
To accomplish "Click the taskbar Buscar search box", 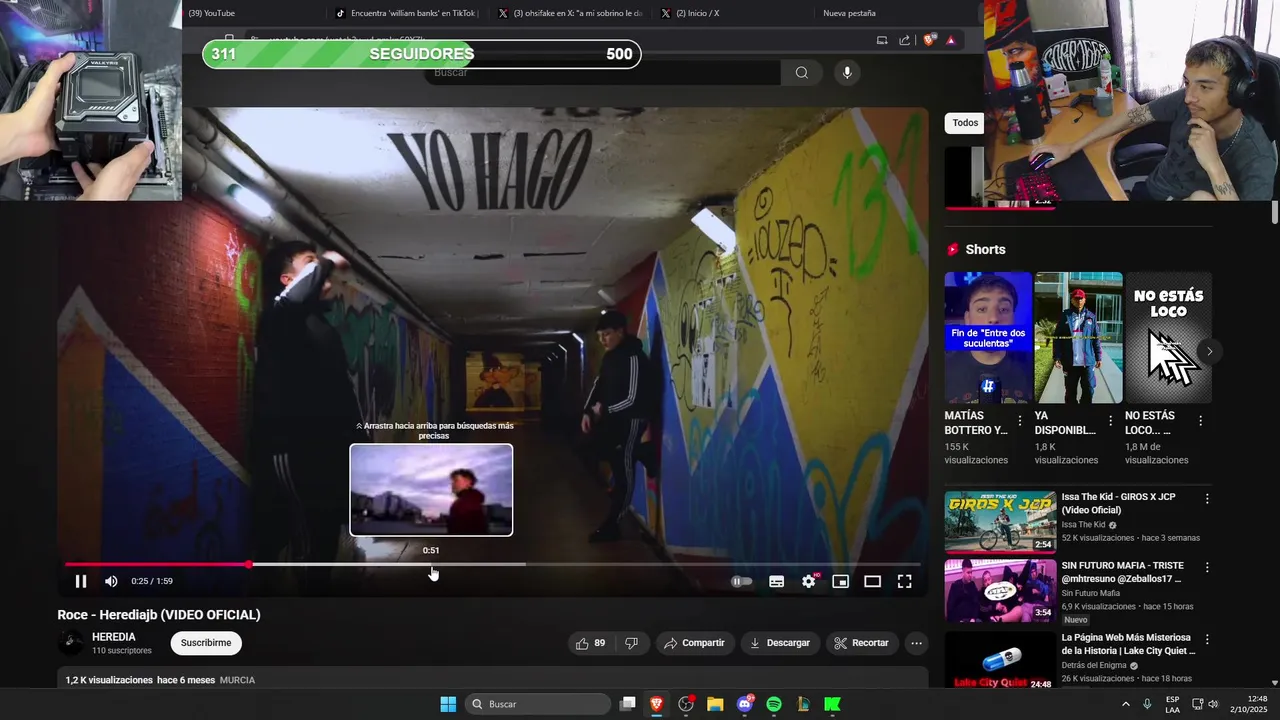I will pyautogui.click(x=538, y=704).
